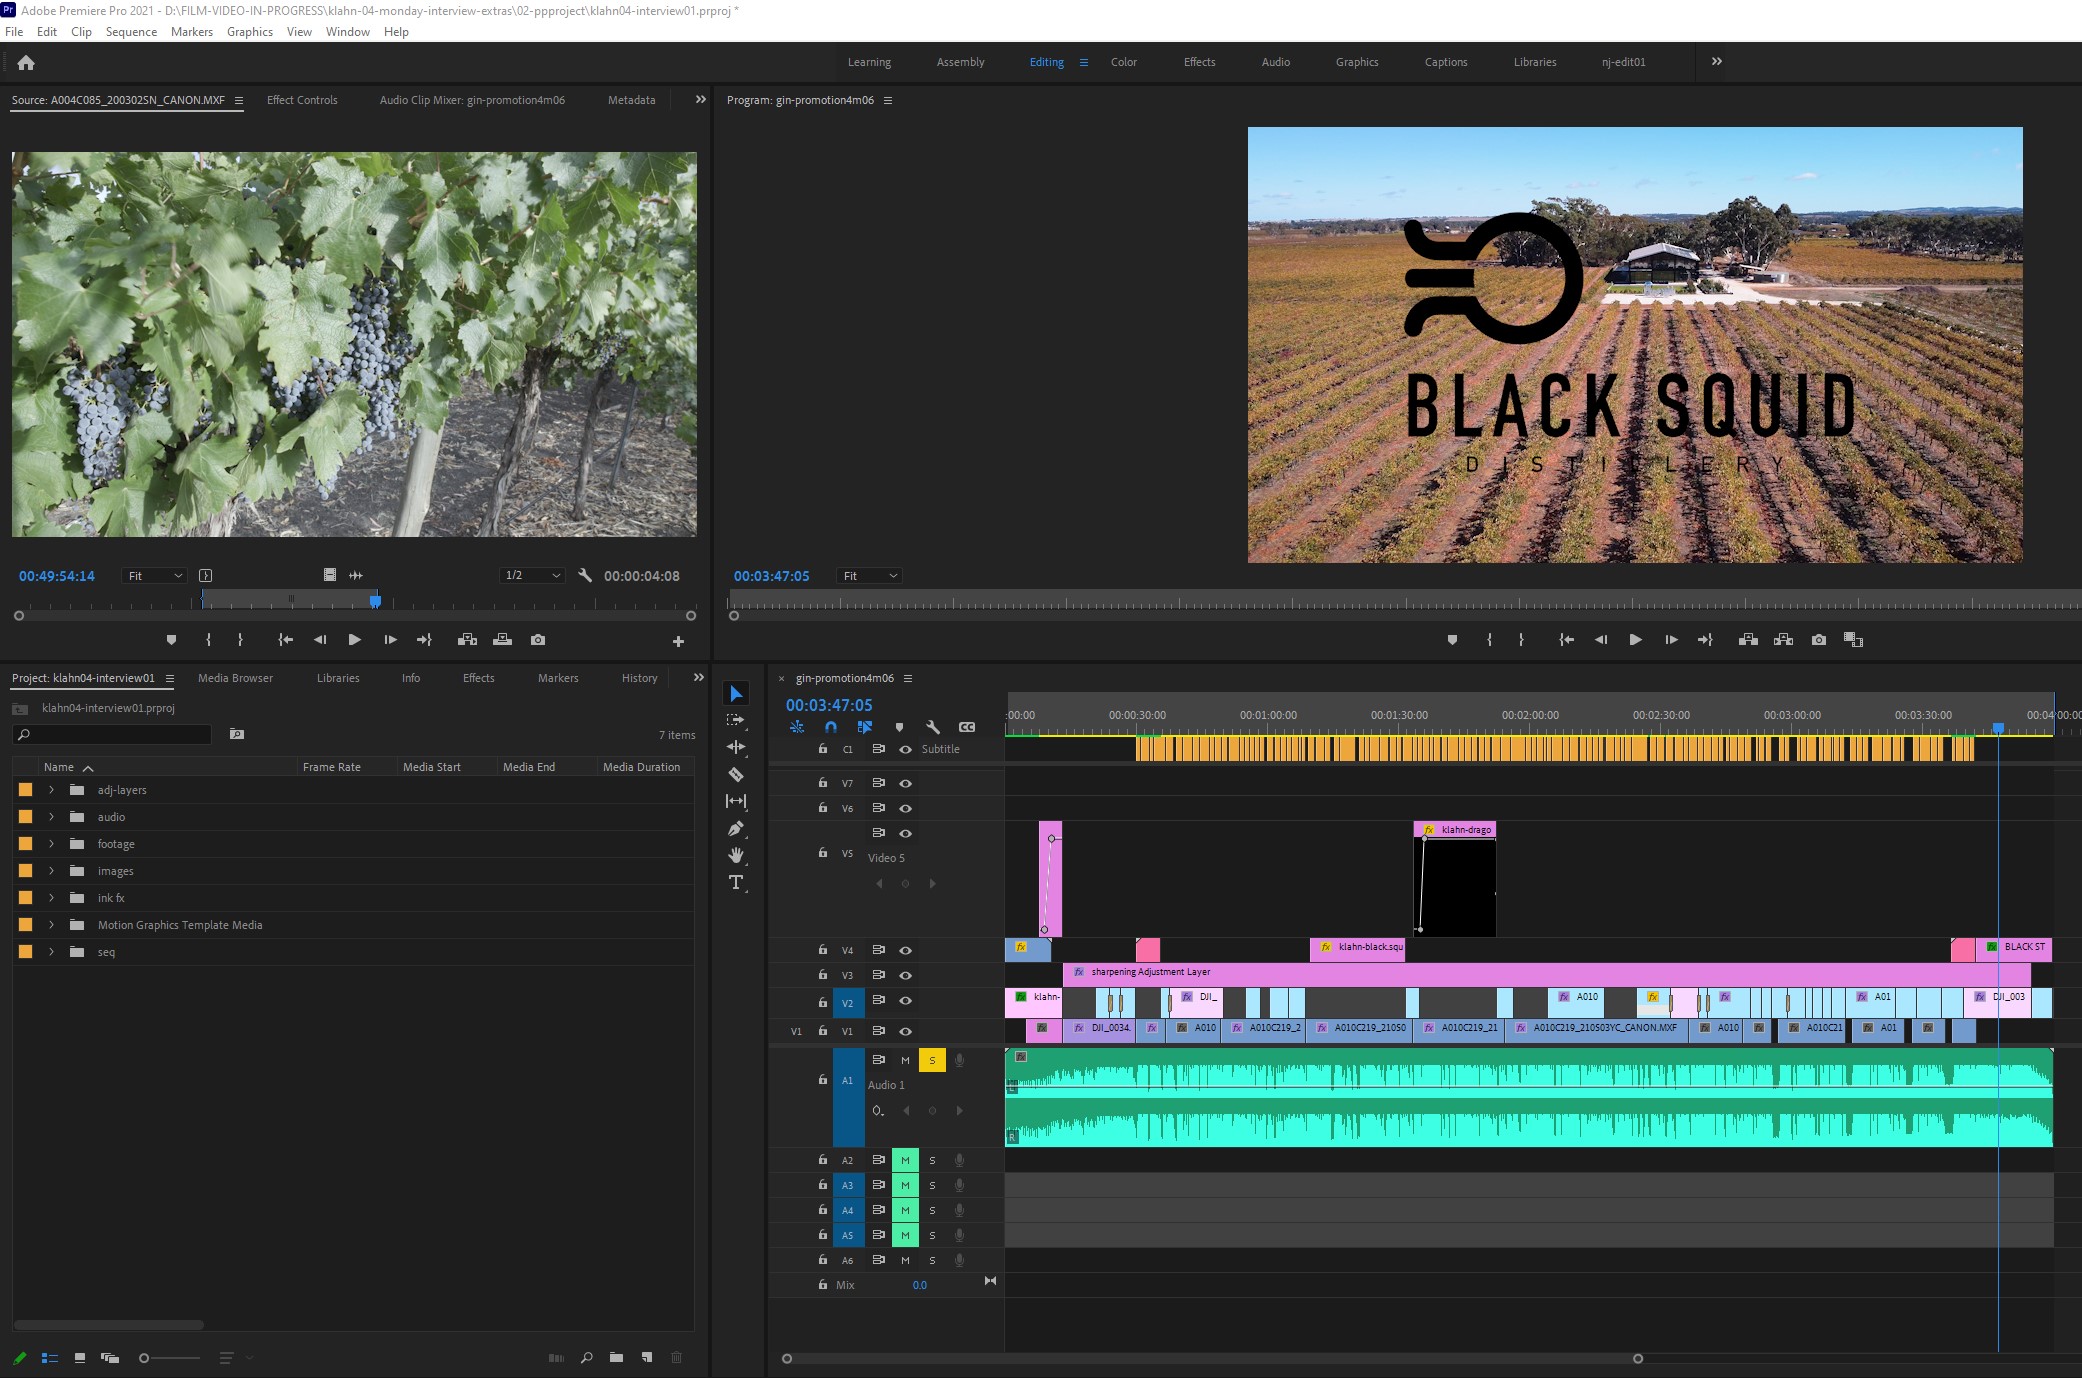Select the Hand tool
The width and height of the screenshot is (2082, 1378).
[x=736, y=855]
